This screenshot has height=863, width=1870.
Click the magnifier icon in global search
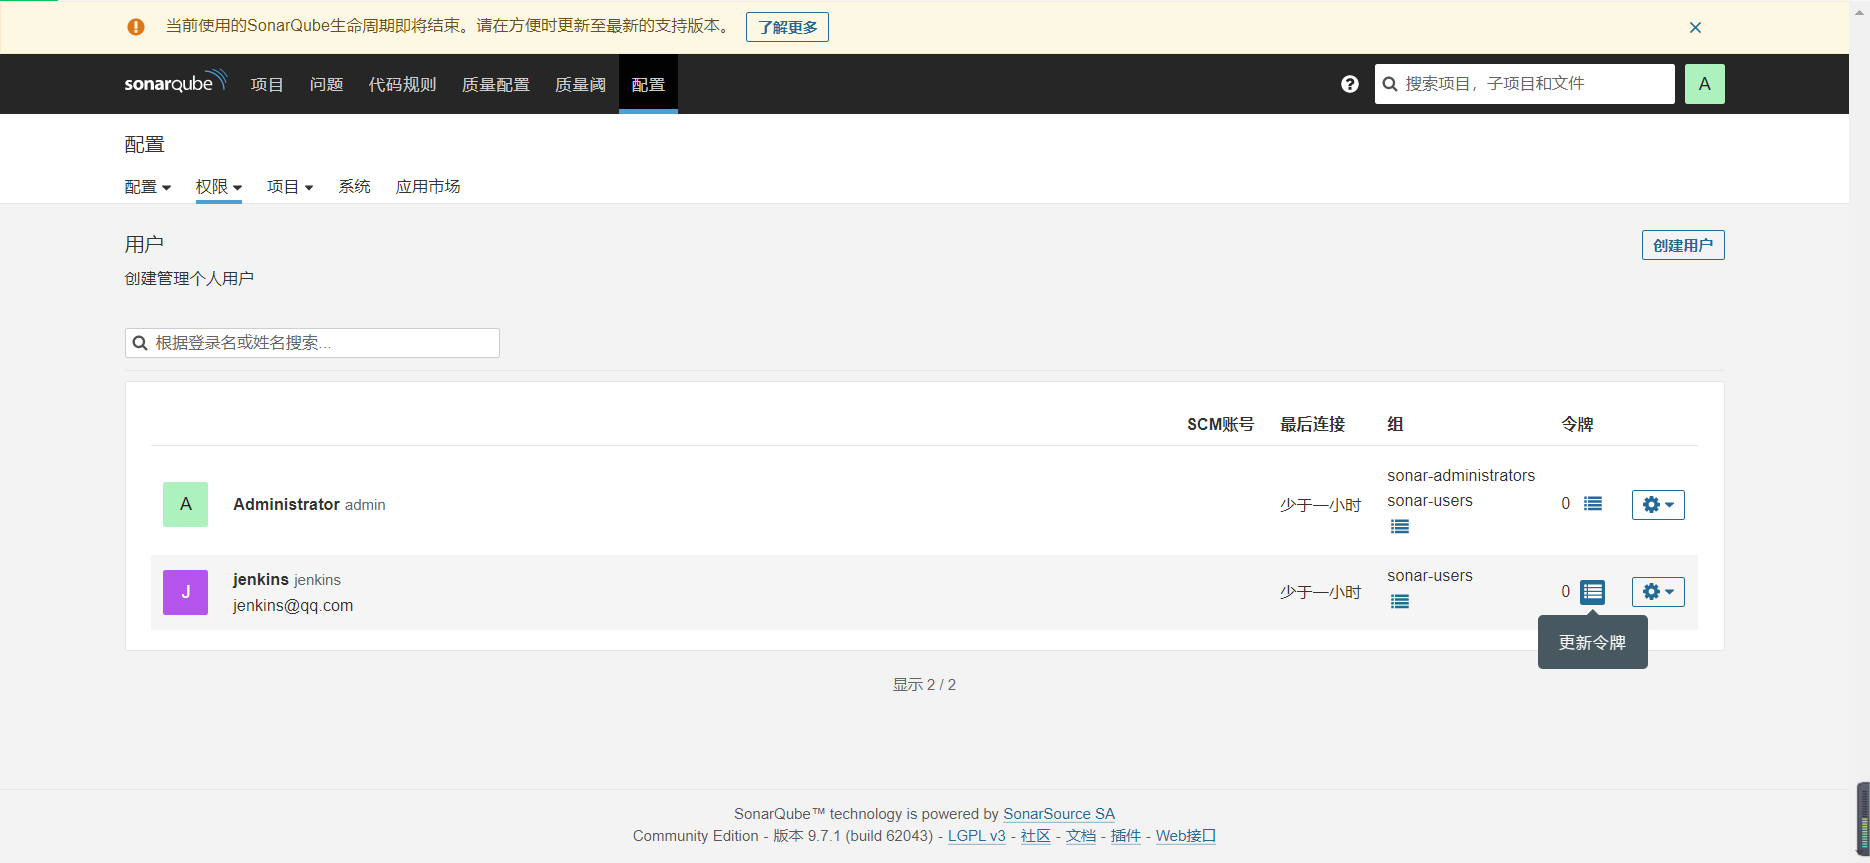tap(1390, 84)
